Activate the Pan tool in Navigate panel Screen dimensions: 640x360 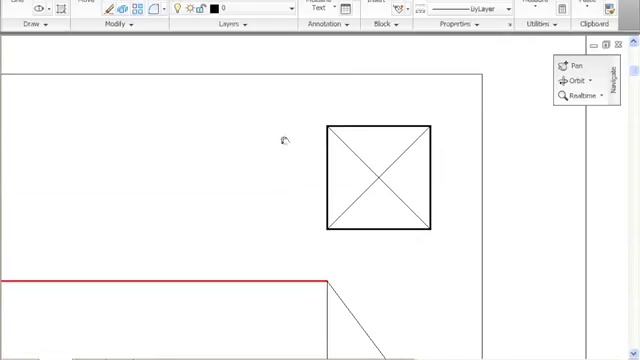tap(570, 66)
